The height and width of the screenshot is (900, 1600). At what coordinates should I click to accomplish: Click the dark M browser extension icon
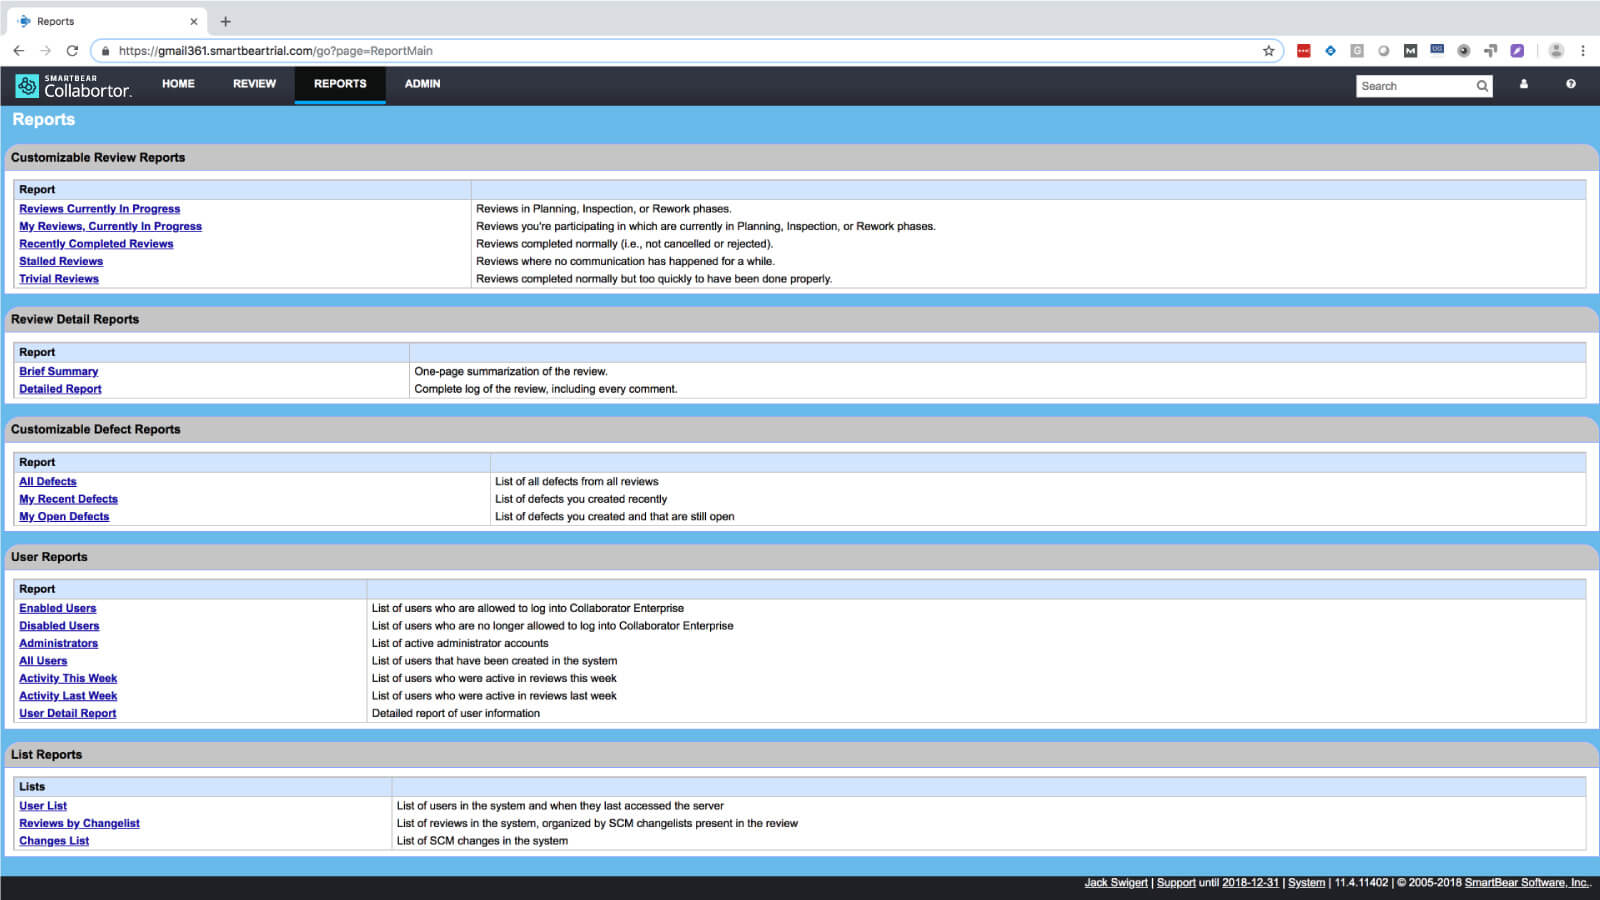1410,51
